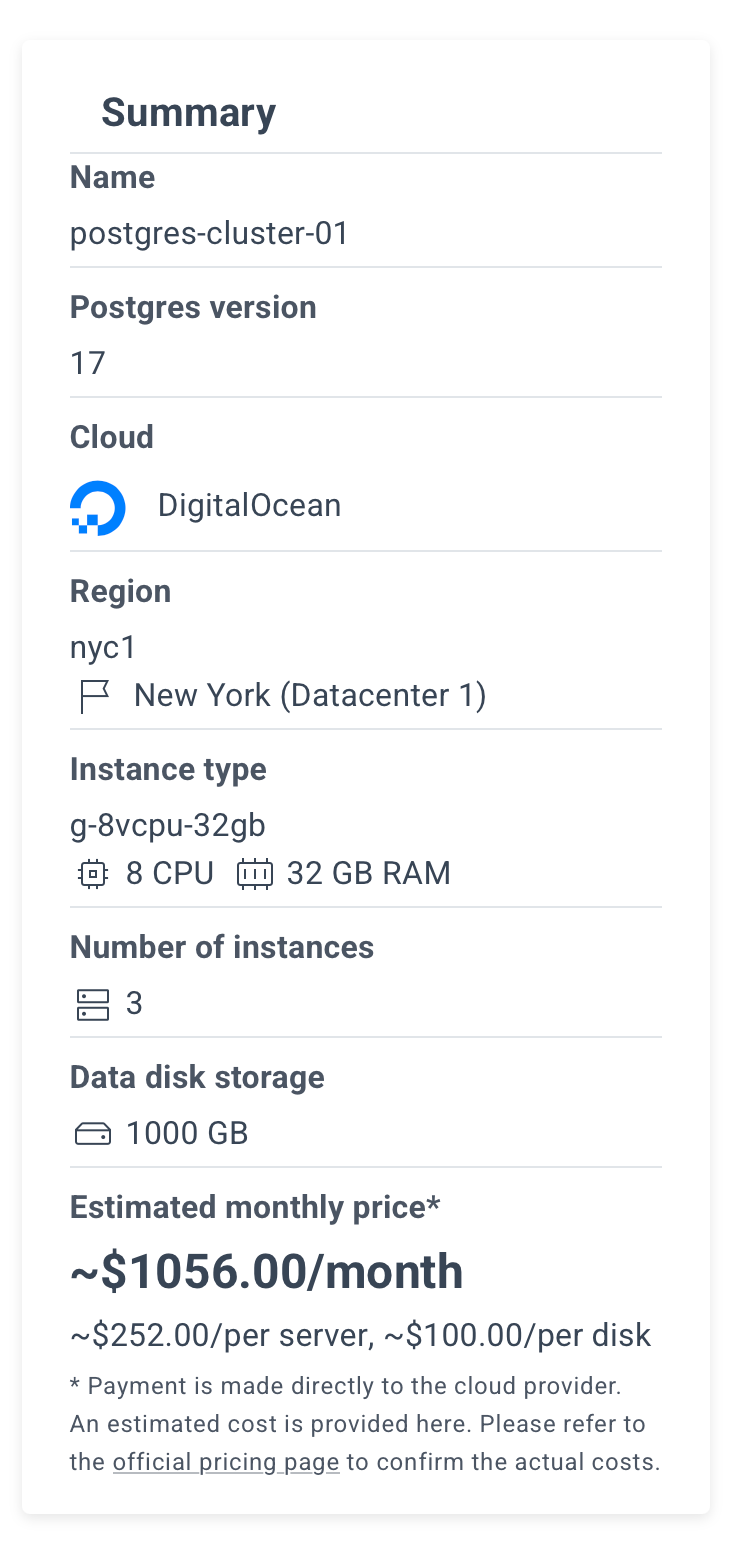Screen dimensions: 736x1544
Task: Open the official pricing page link
Action: 226,1462
